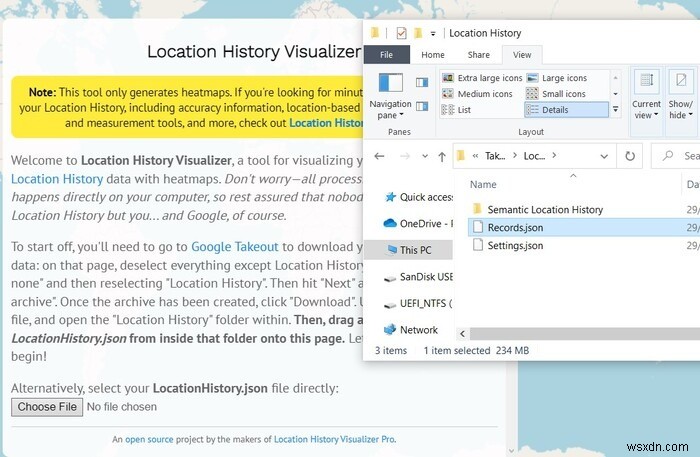Image resolution: width=700 pixels, height=457 pixels.
Task: Click Properties quick access toolbar icon
Action: (x=401, y=33)
